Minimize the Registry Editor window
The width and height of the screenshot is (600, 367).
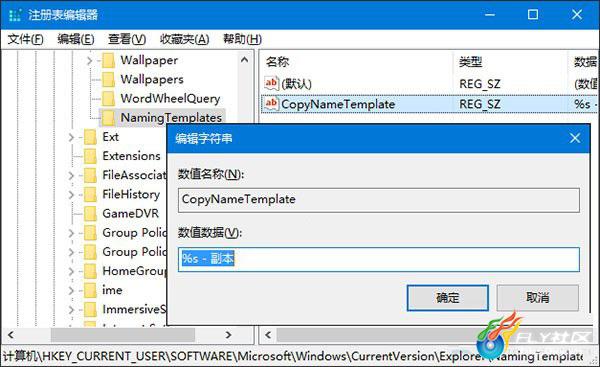click(490, 15)
